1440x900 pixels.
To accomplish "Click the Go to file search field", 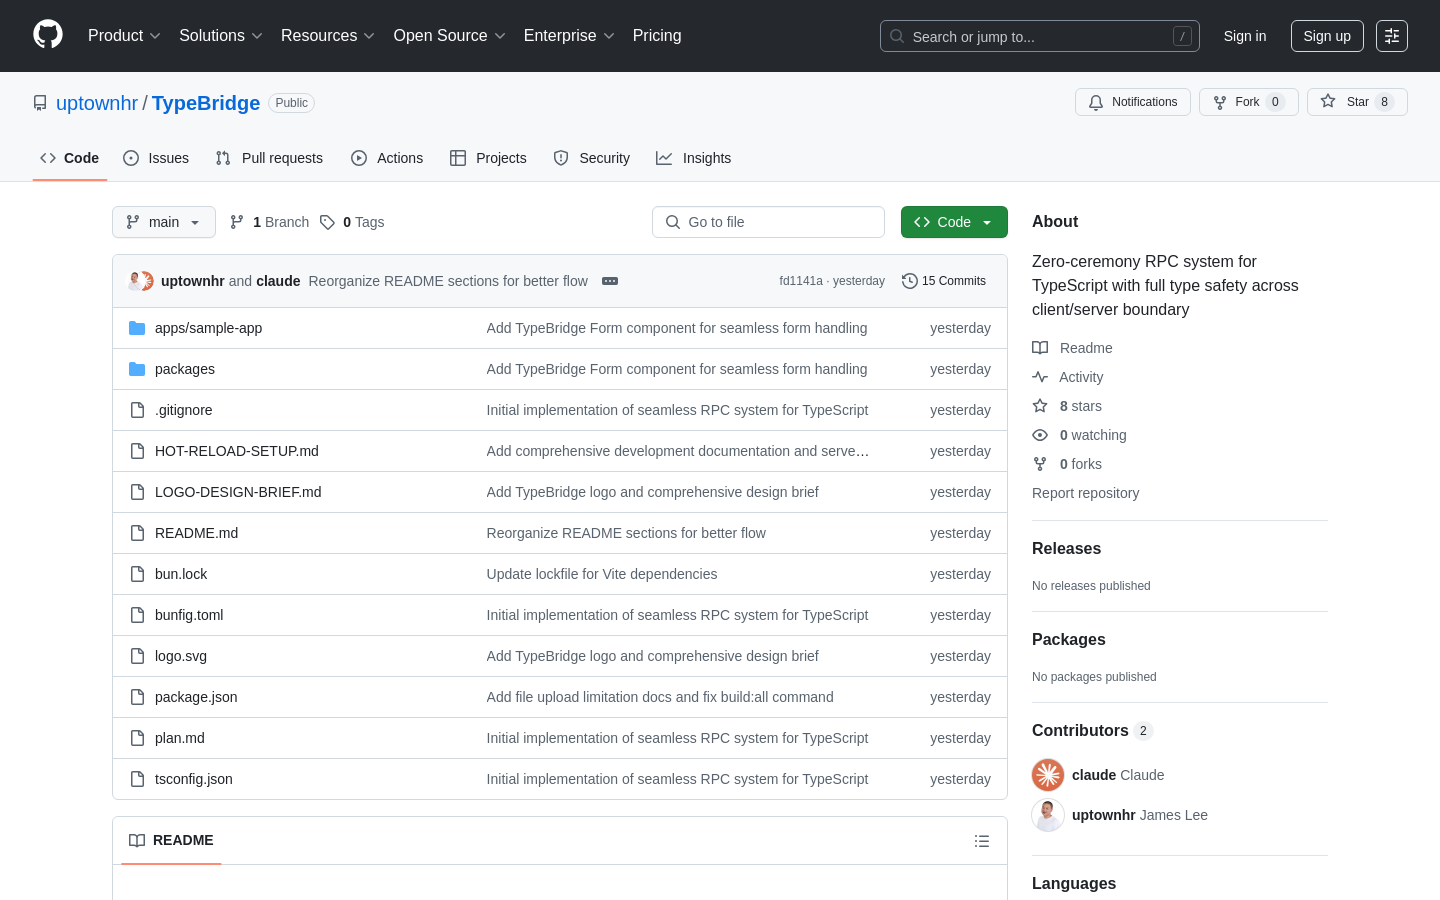I will pyautogui.click(x=768, y=222).
